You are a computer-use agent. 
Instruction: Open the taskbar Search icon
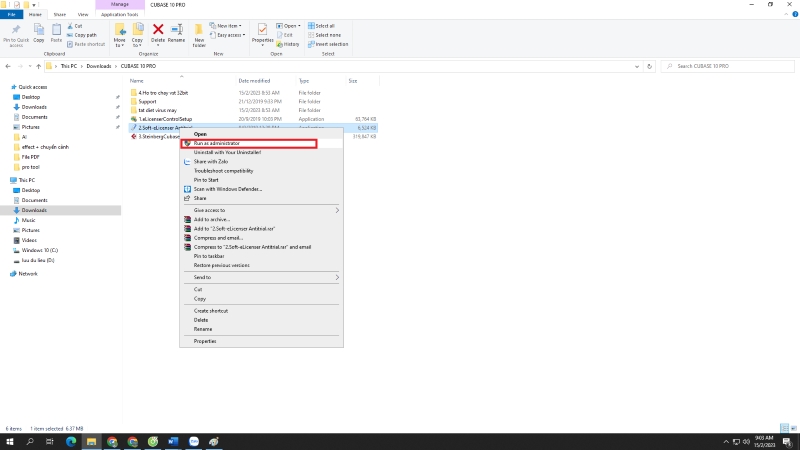pos(30,442)
